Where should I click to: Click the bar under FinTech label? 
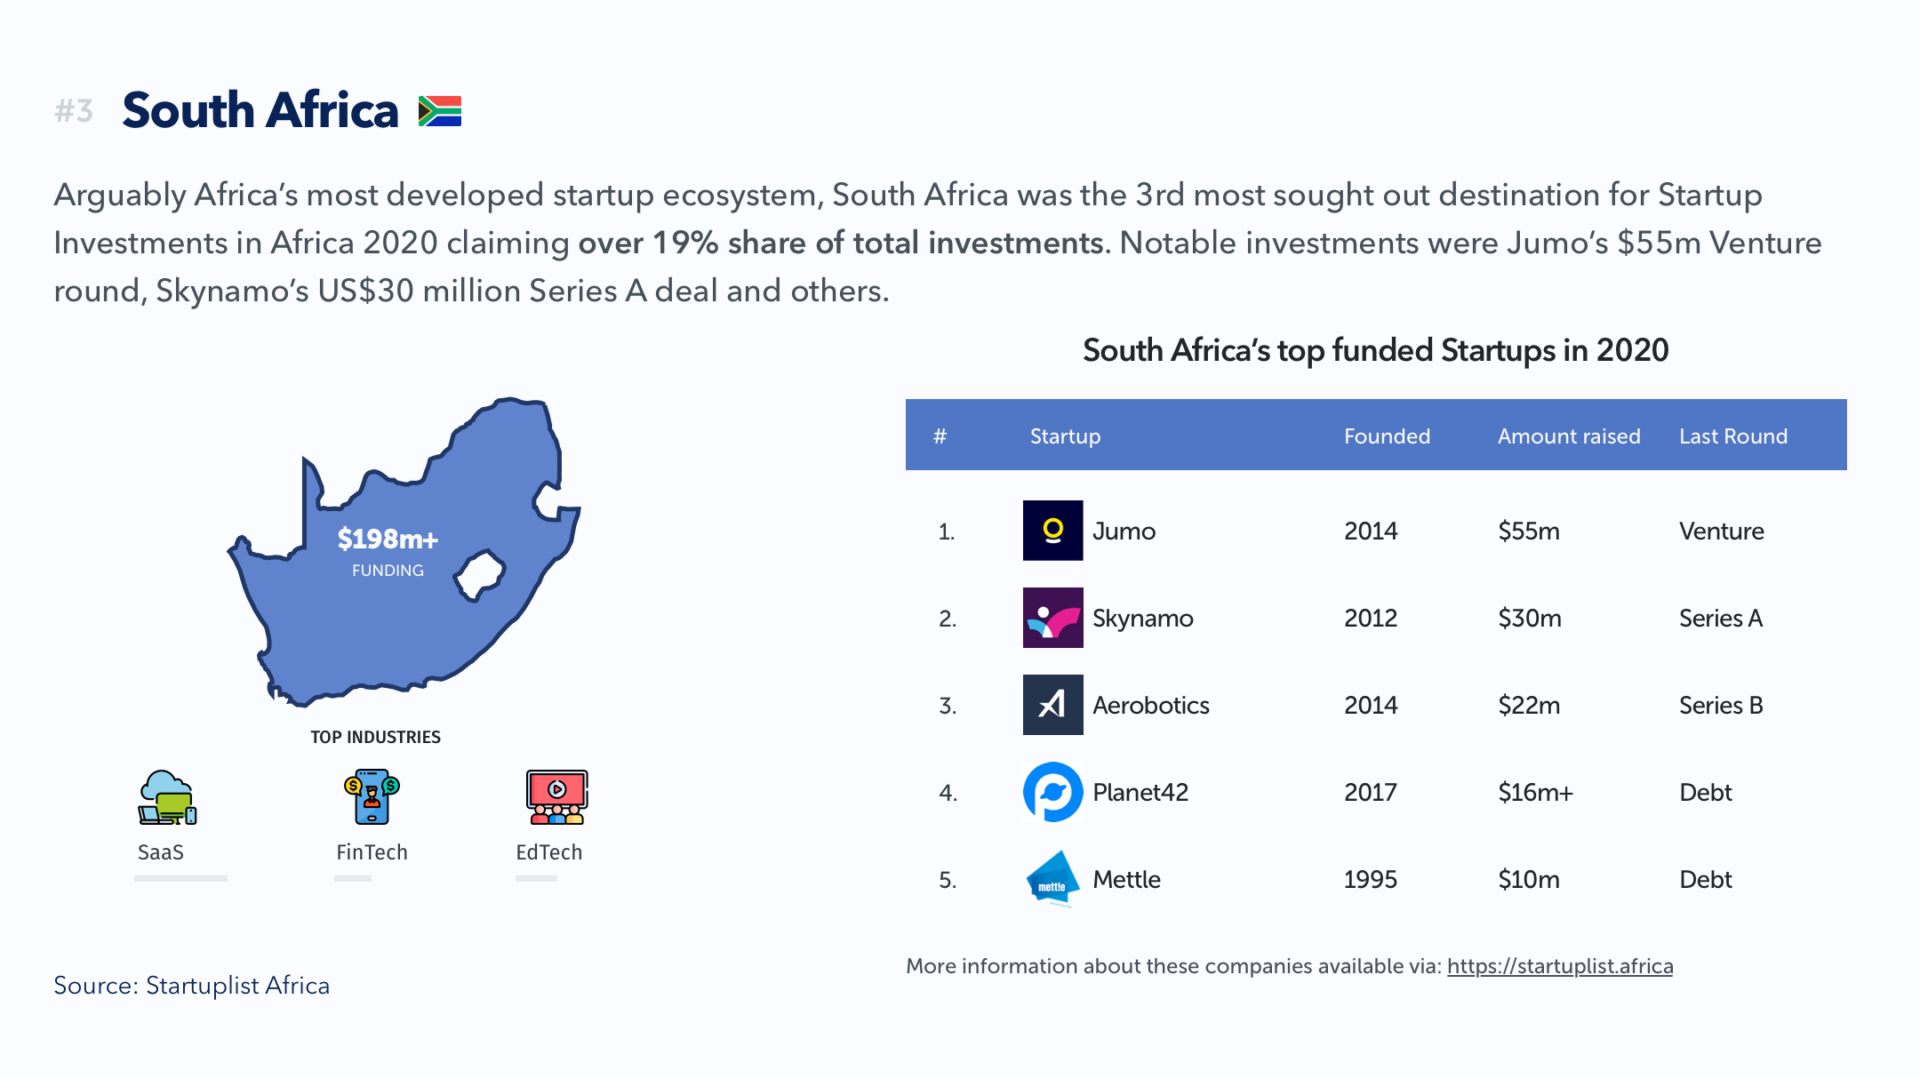[x=353, y=878]
